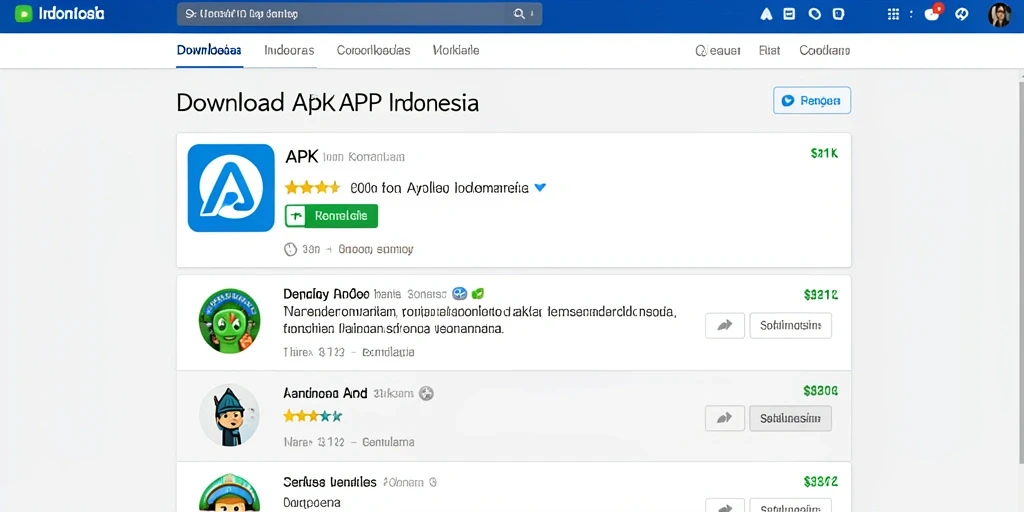Click the chat bubble icon beside the avatar
Image resolution: width=1024 pixels, height=512 pixels.
click(x=961, y=14)
